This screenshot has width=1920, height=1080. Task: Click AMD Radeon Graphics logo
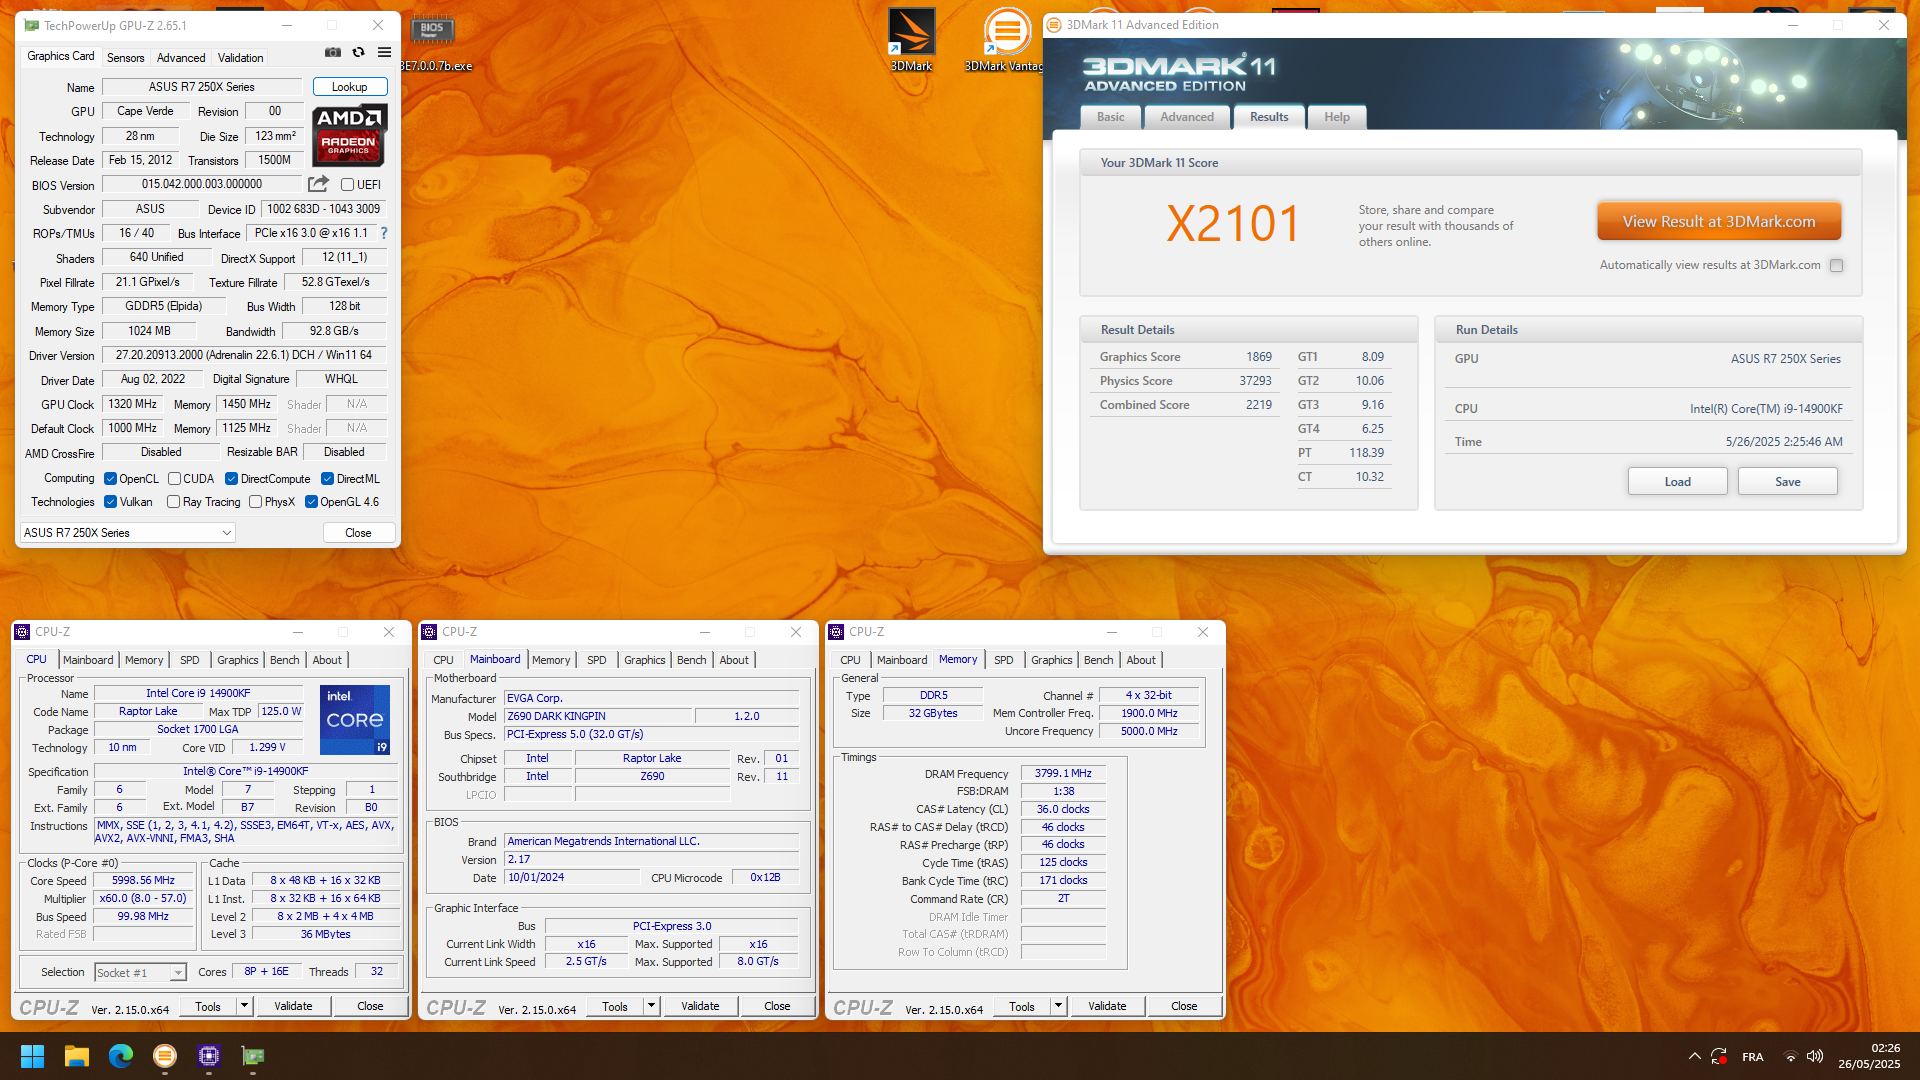[x=349, y=135]
